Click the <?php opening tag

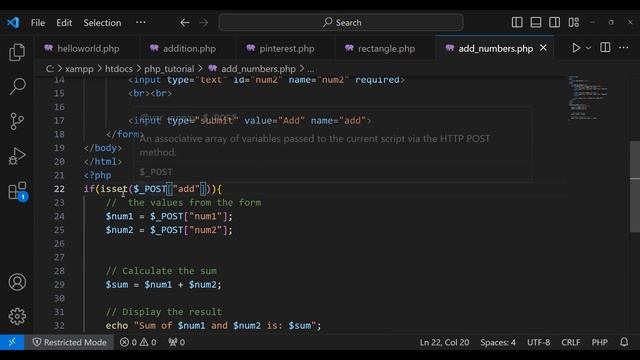click(97, 175)
